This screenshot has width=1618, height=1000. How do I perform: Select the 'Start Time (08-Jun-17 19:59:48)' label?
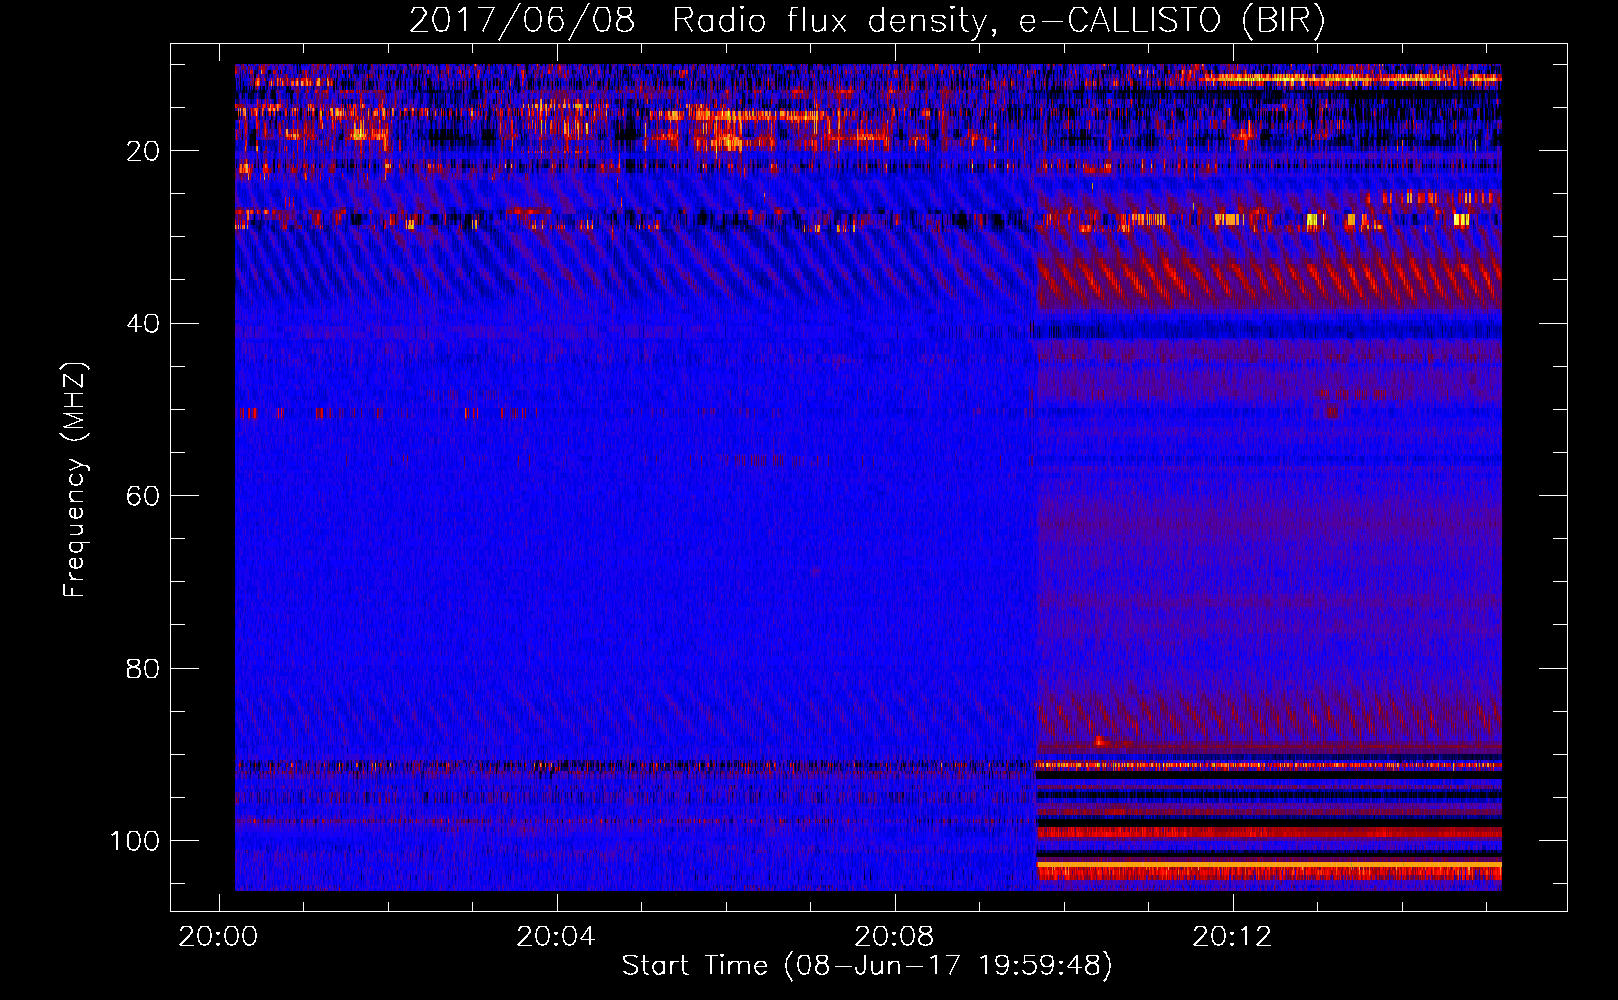pyautogui.click(x=867, y=966)
